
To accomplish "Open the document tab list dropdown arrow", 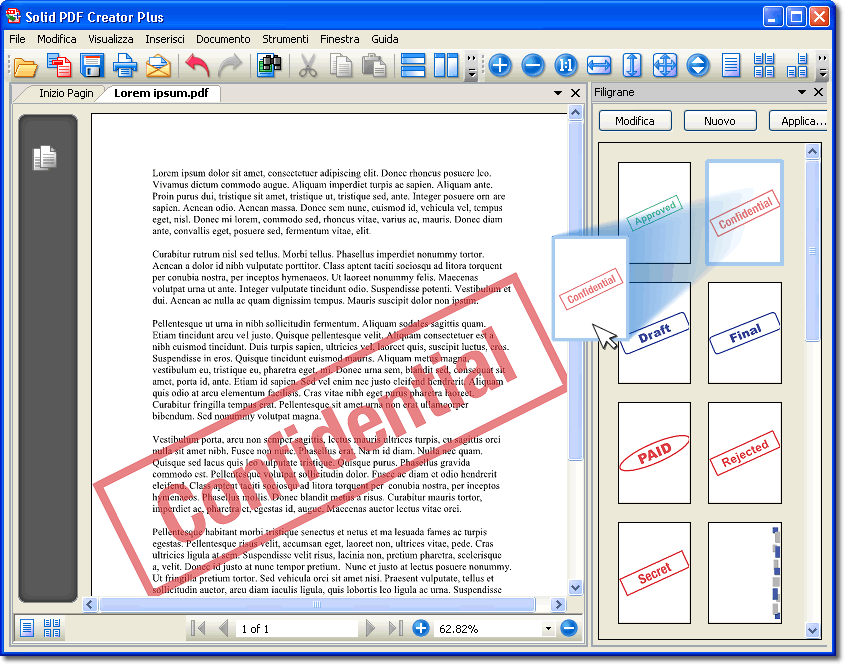I will [558, 93].
